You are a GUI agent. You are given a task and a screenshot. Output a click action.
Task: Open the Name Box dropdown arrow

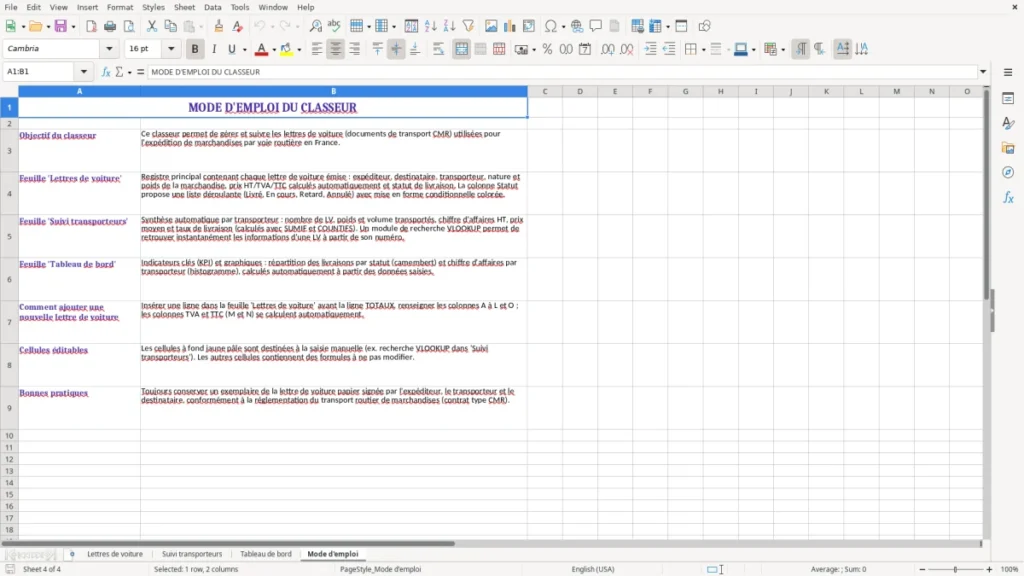click(x=84, y=72)
